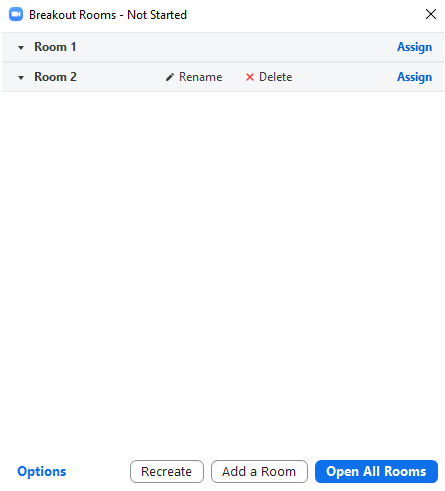
Task: Add a Room to the list
Action: coord(259,471)
